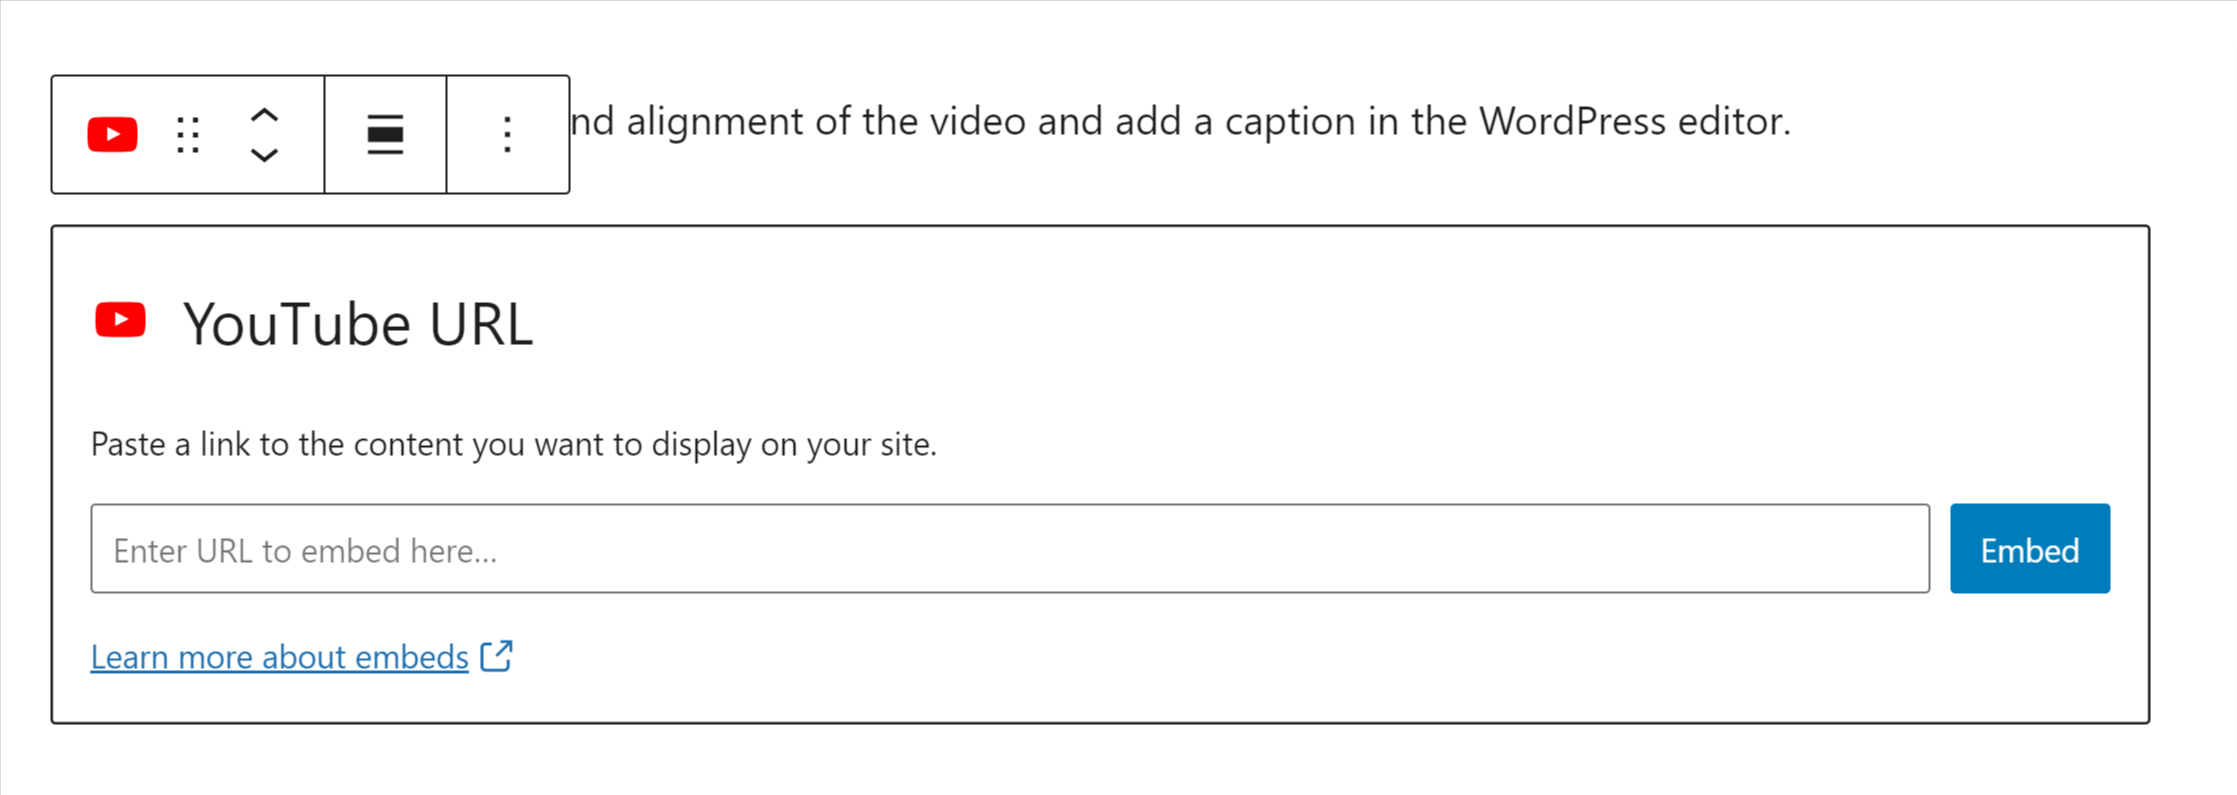The height and width of the screenshot is (795, 2237).
Task: Focus the Enter URL to embed field
Action: coord(1010,549)
